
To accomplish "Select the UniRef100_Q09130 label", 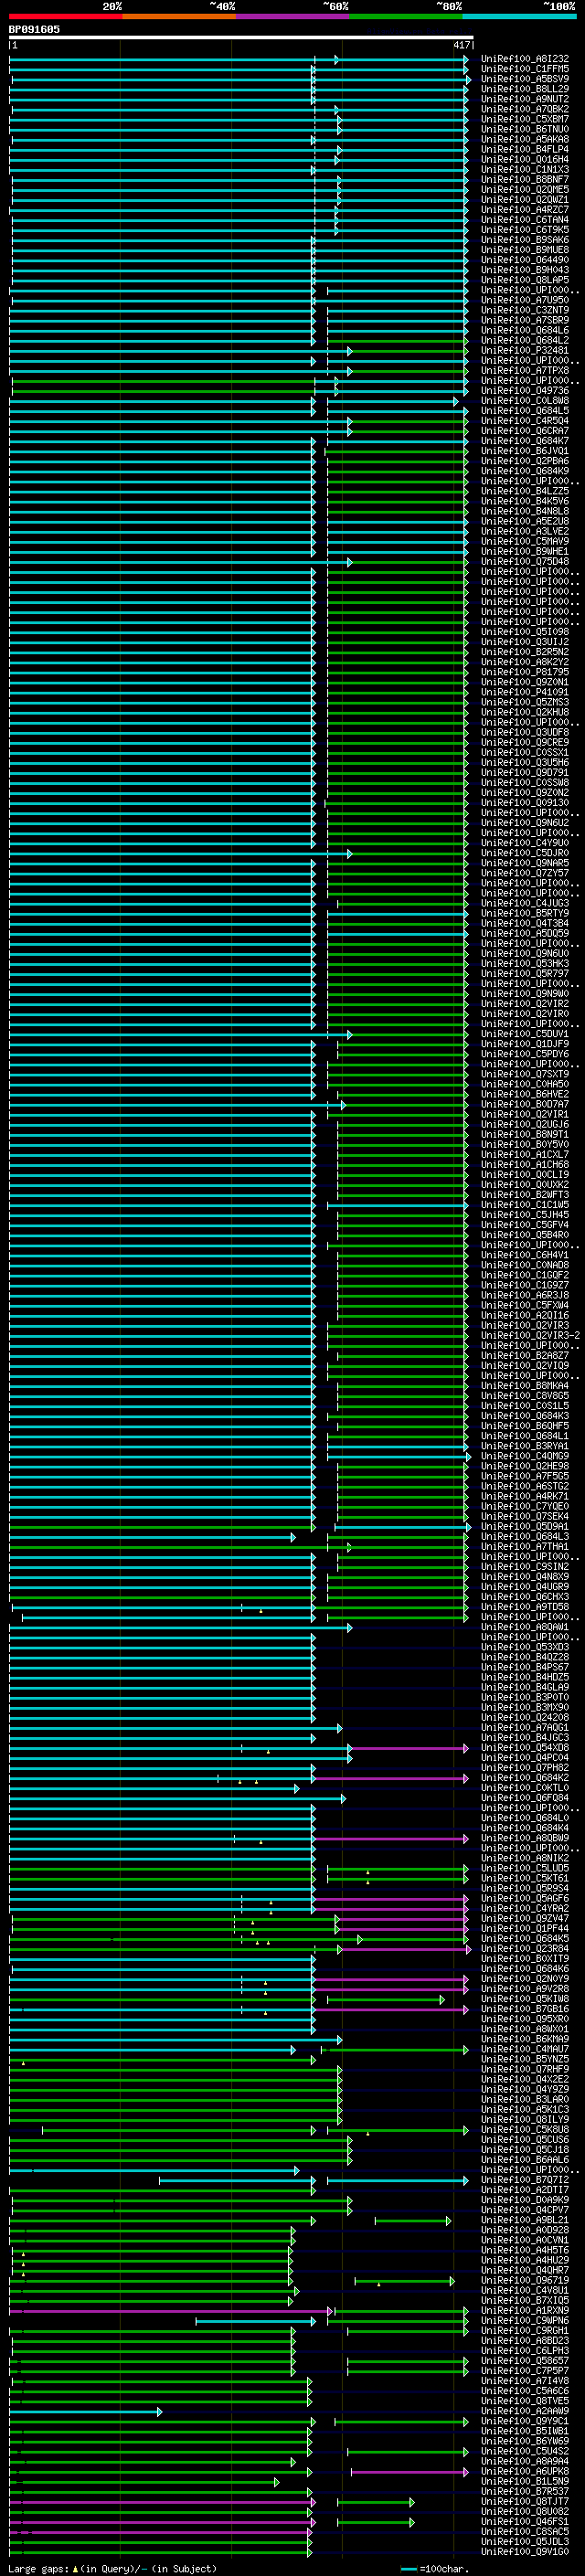I will tap(525, 803).
